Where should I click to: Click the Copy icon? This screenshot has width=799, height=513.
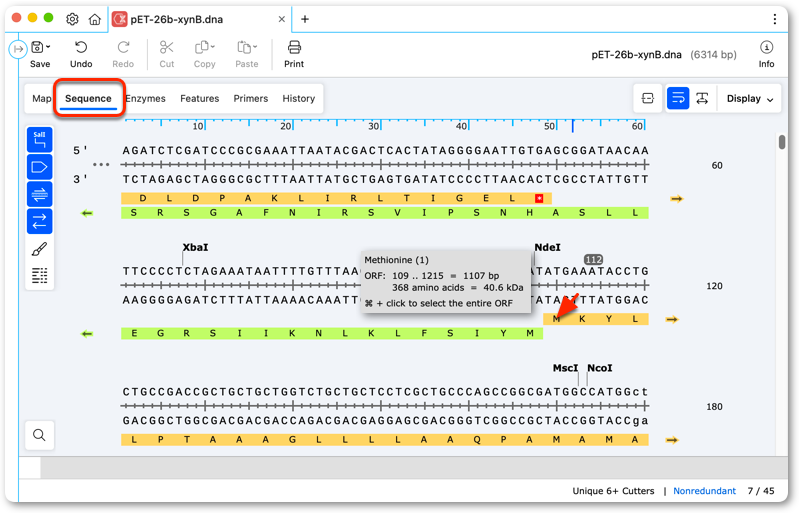[202, 47]
